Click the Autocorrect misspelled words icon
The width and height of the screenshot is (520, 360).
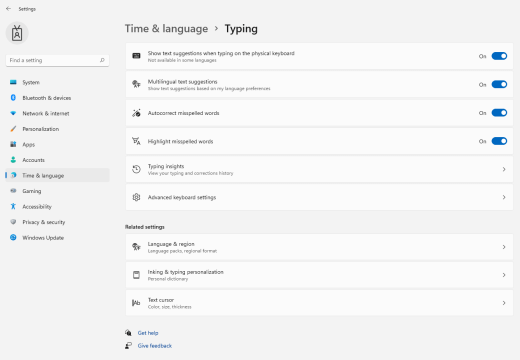pos(136,113)
